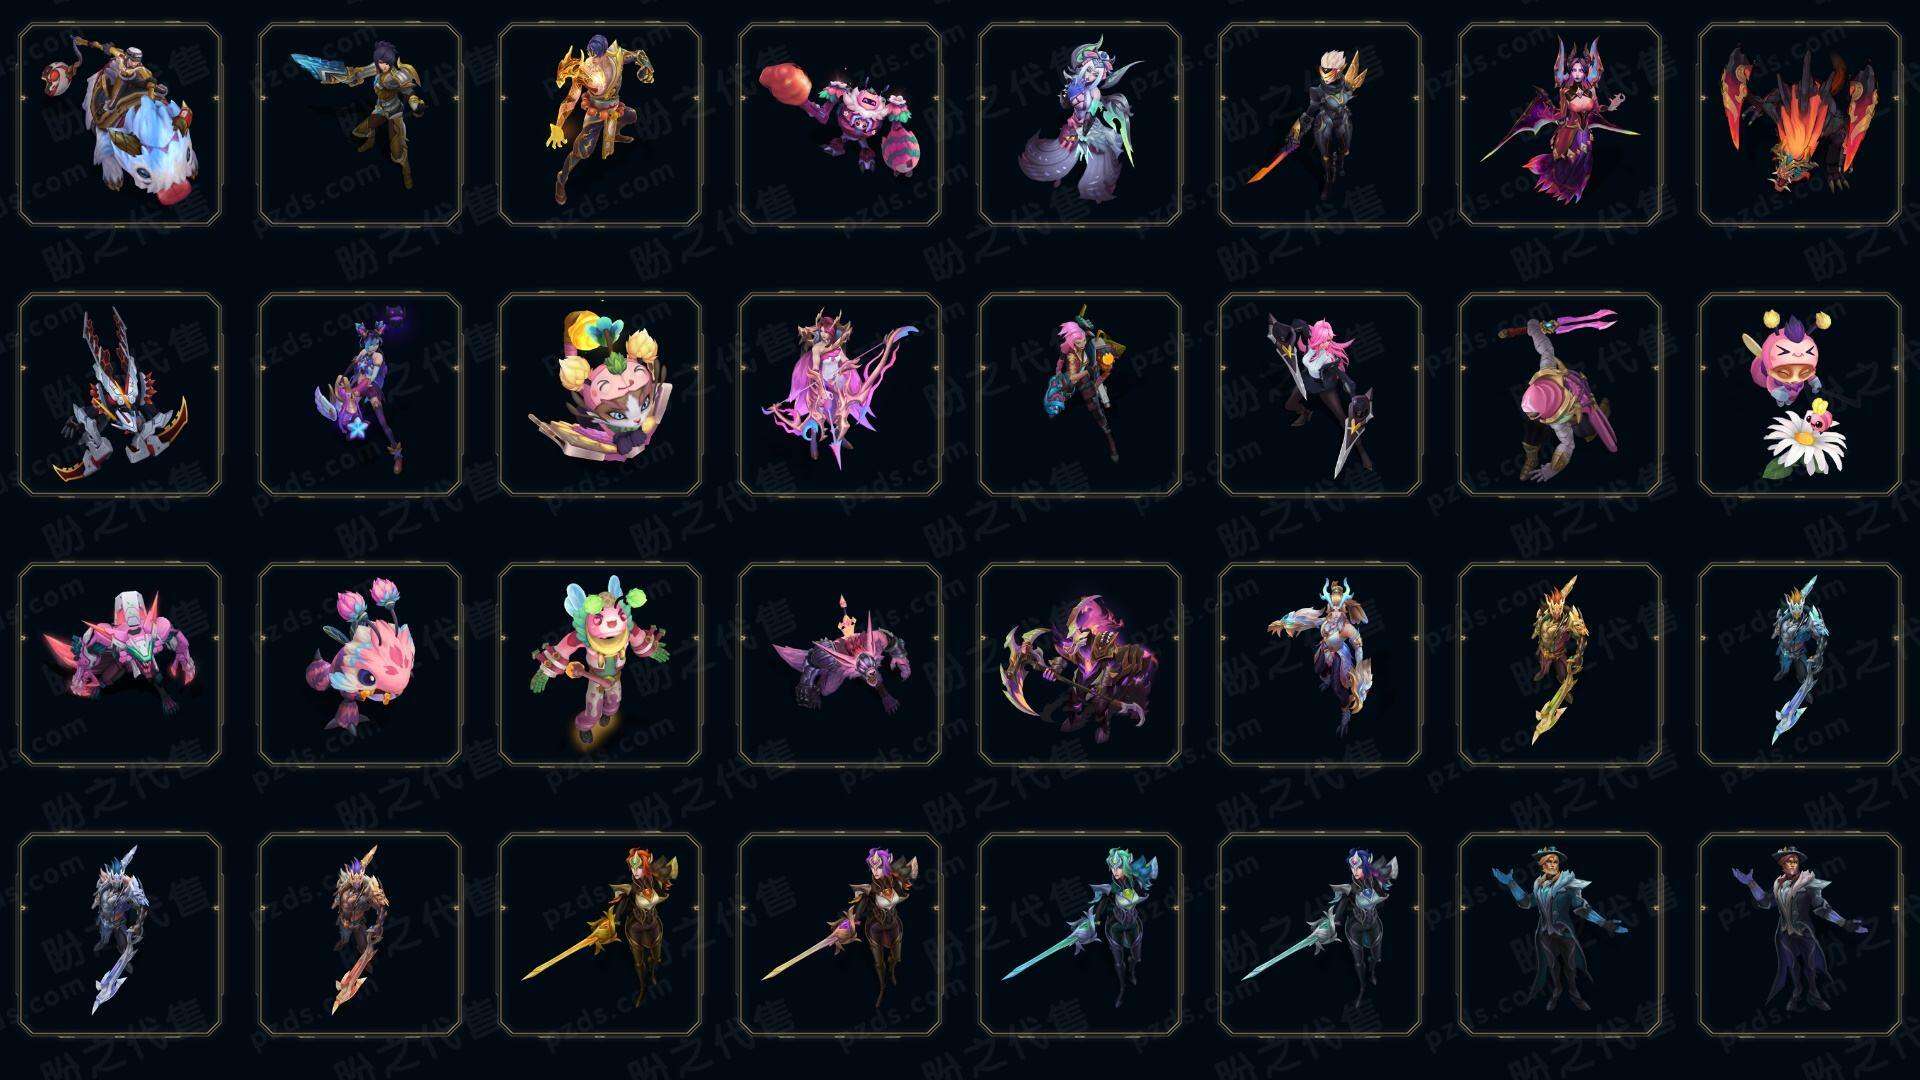Select the pink bee with white daisy

(1800, 395)
